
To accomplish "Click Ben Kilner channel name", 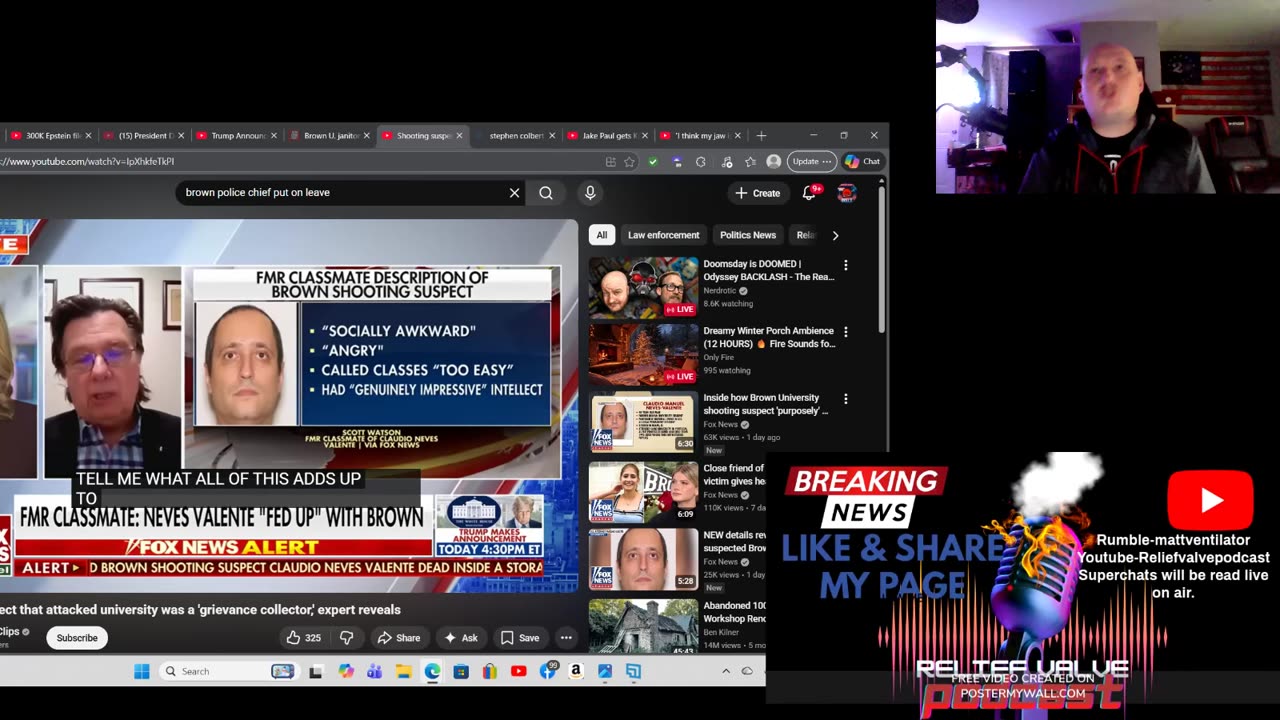I will click(x=723, y=633).
